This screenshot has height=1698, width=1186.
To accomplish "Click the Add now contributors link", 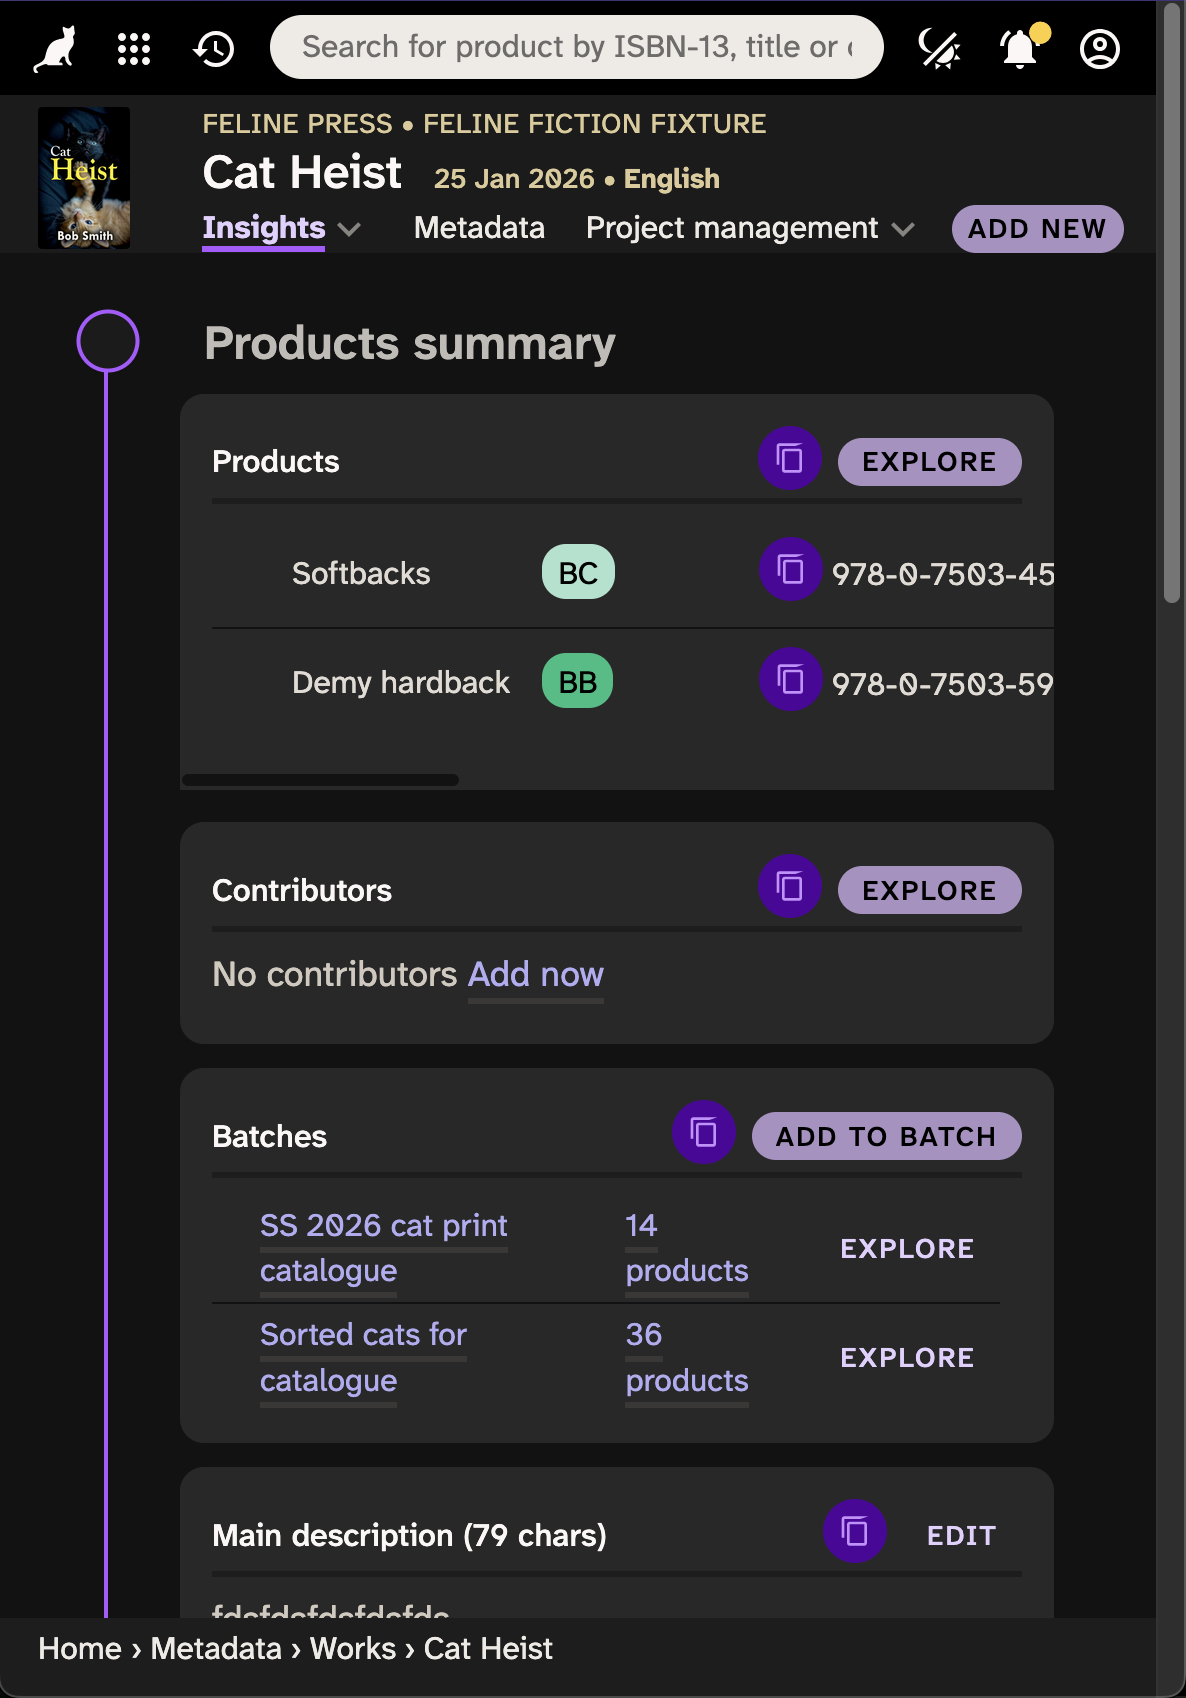I will tap(535, 974).
